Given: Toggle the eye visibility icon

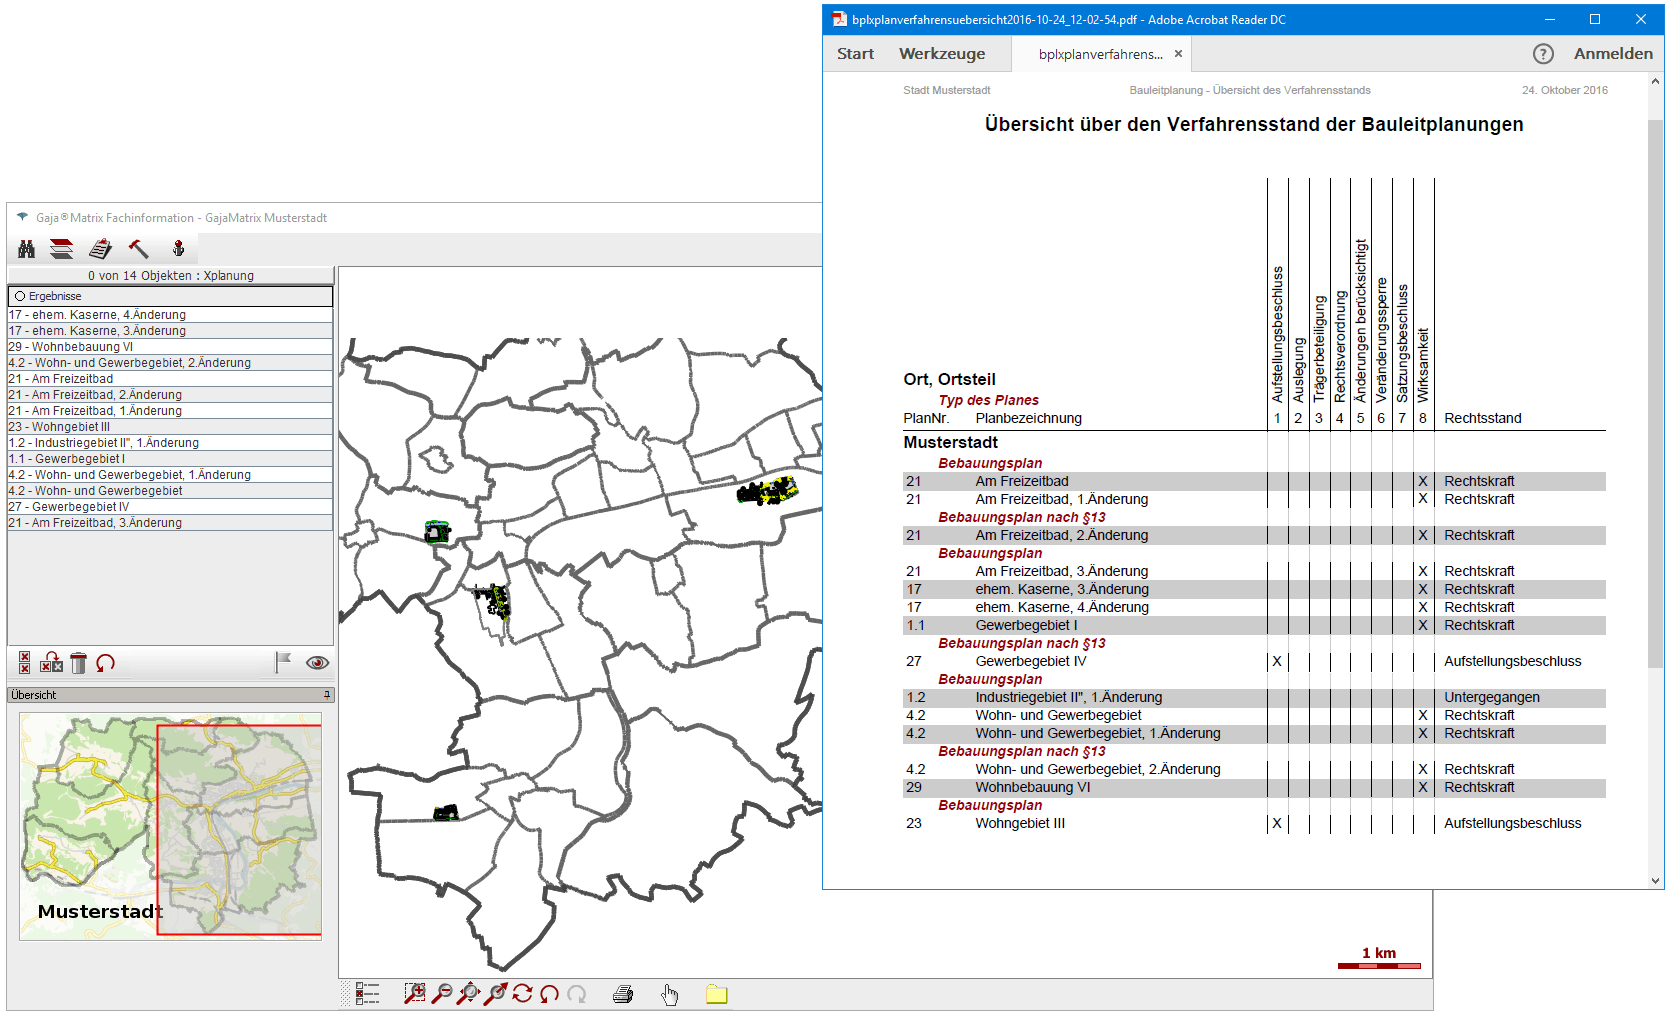Looking at the screenshot, I should (317, 663).
